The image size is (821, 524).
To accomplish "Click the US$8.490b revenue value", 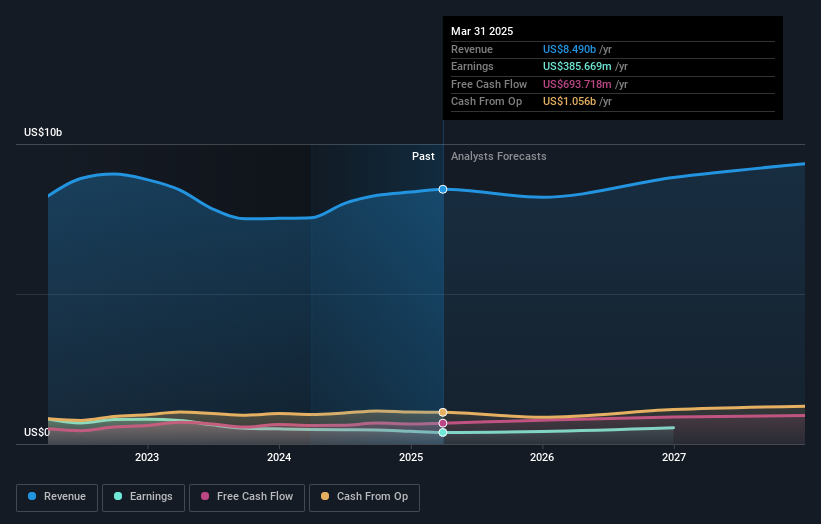I will 569,49.
